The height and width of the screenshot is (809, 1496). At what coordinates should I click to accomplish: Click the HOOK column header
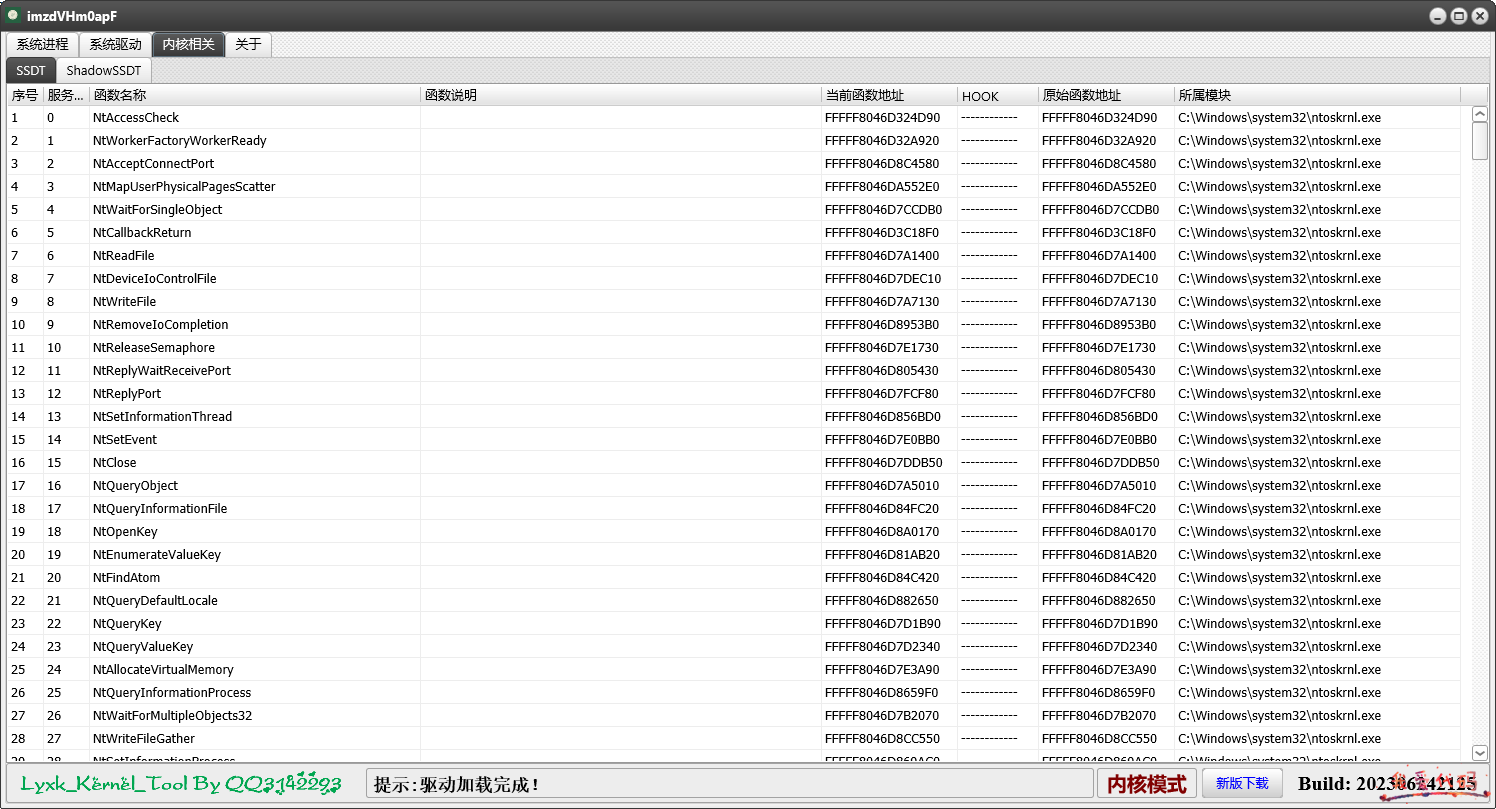(x=997, y=96)
